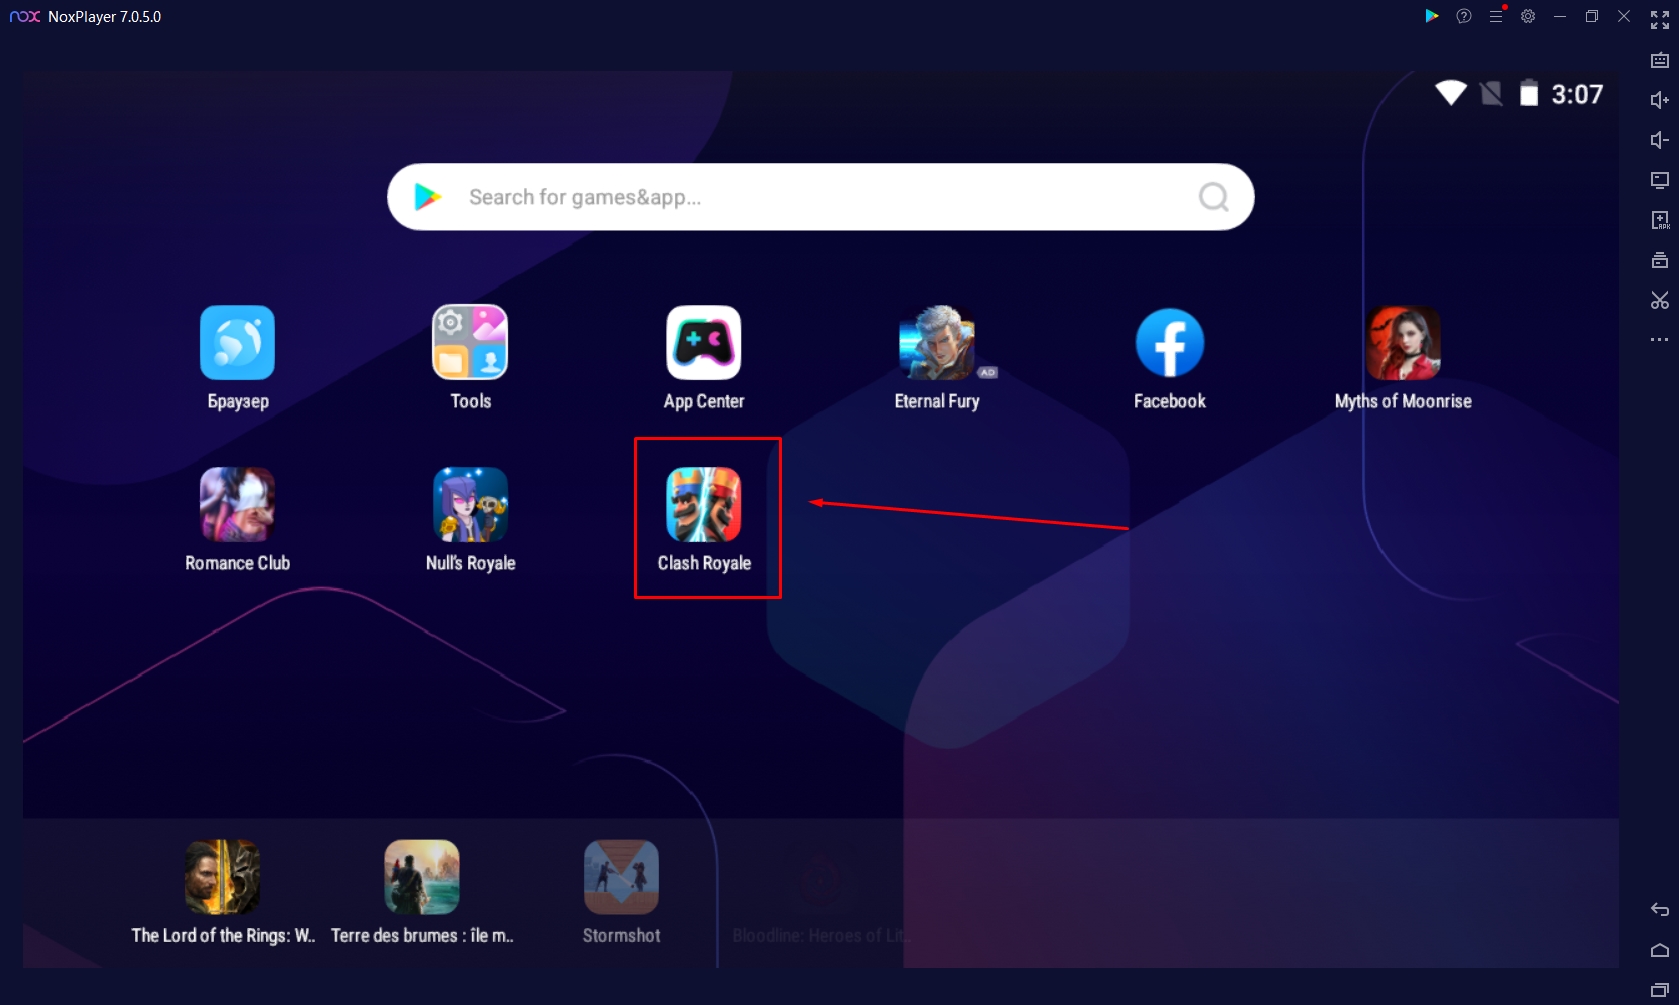Image resolution: width=1679 pixels, height=1005 pixels.
Task: Restore down the NoxPlayer window
Action: coord(1592,16)
